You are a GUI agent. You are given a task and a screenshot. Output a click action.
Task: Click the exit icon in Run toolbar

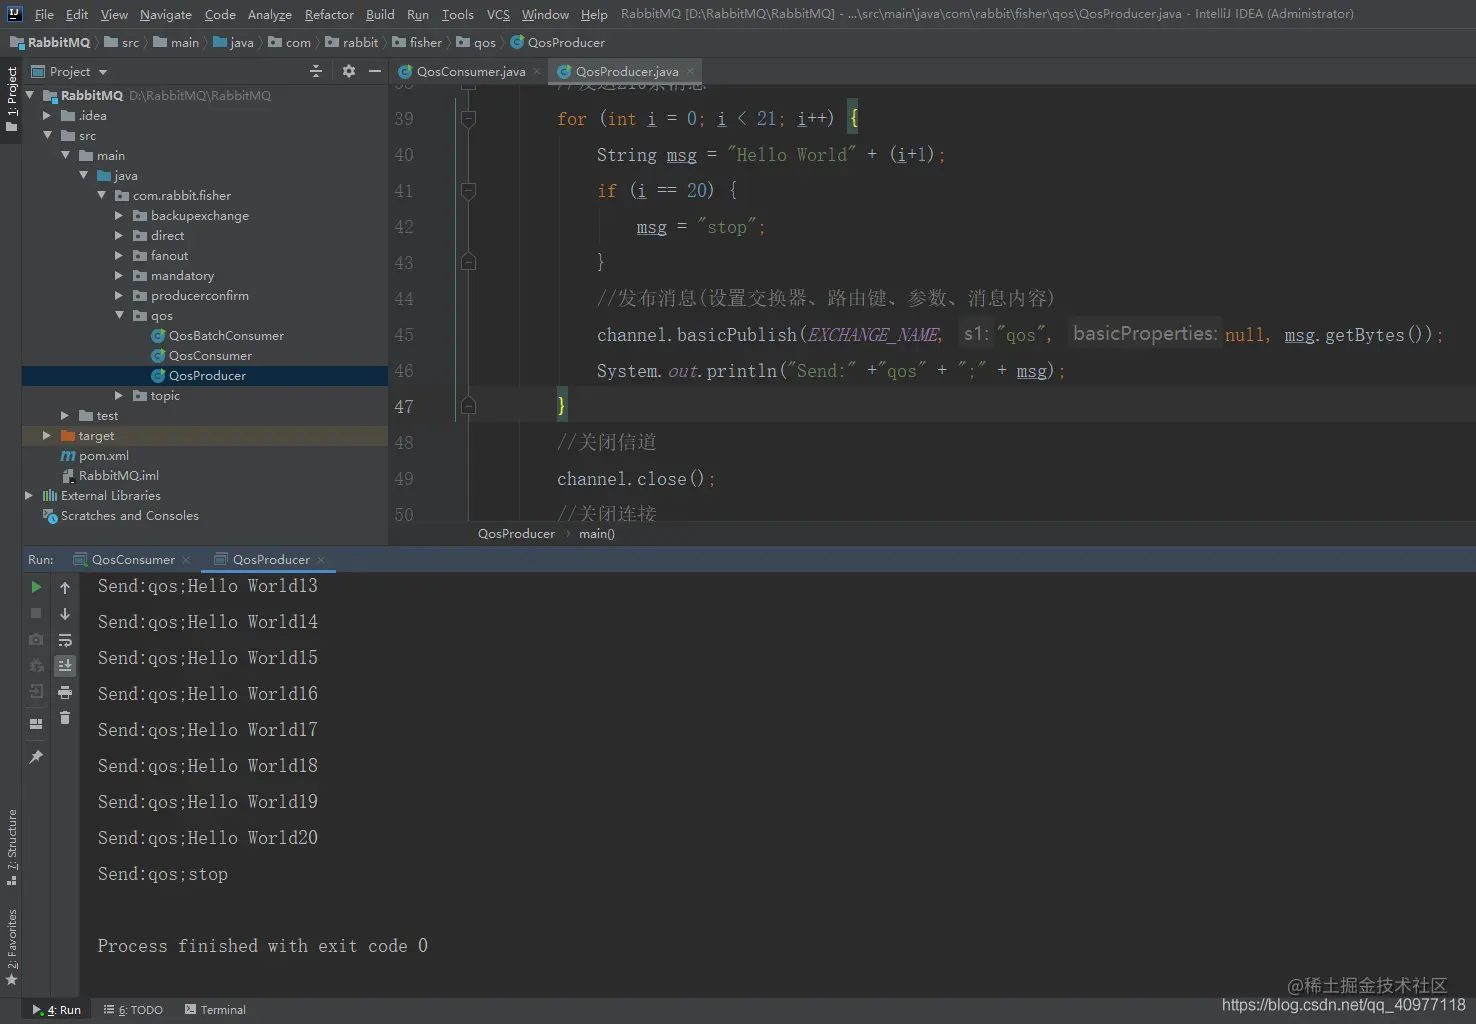tap(36, 691)
